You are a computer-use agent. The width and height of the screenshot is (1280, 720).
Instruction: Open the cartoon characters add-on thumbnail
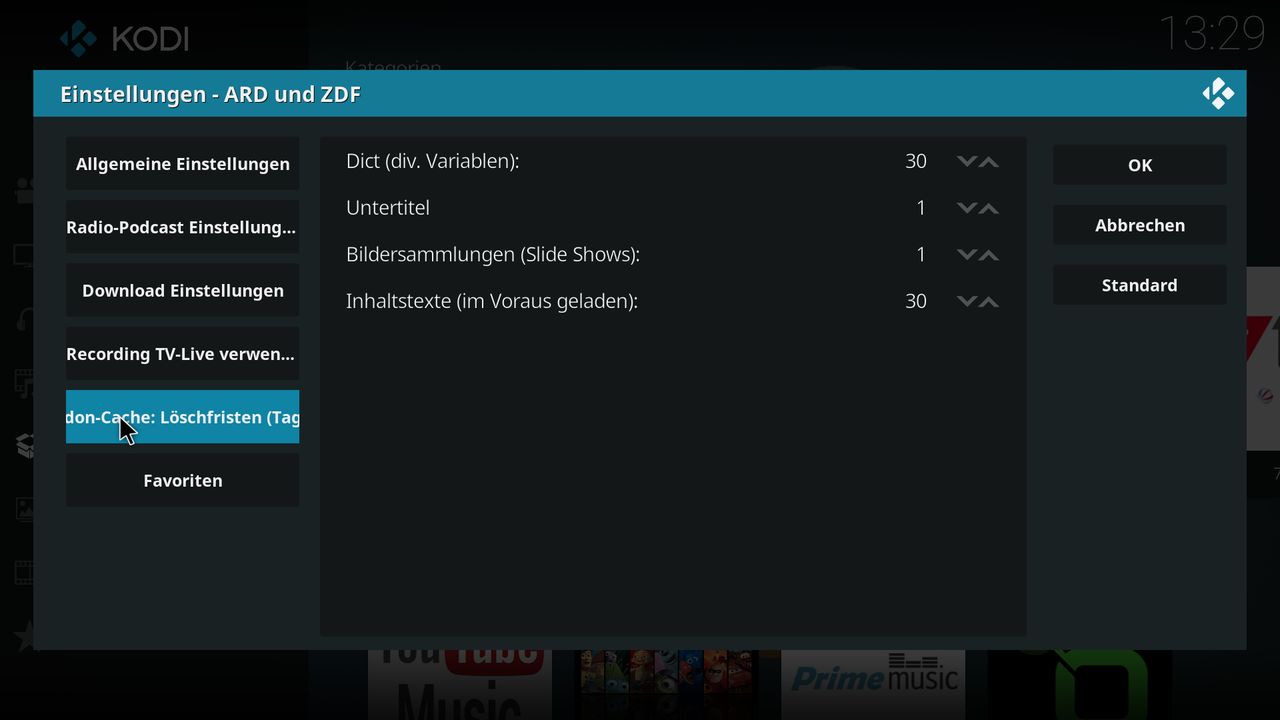pos(666,685)
